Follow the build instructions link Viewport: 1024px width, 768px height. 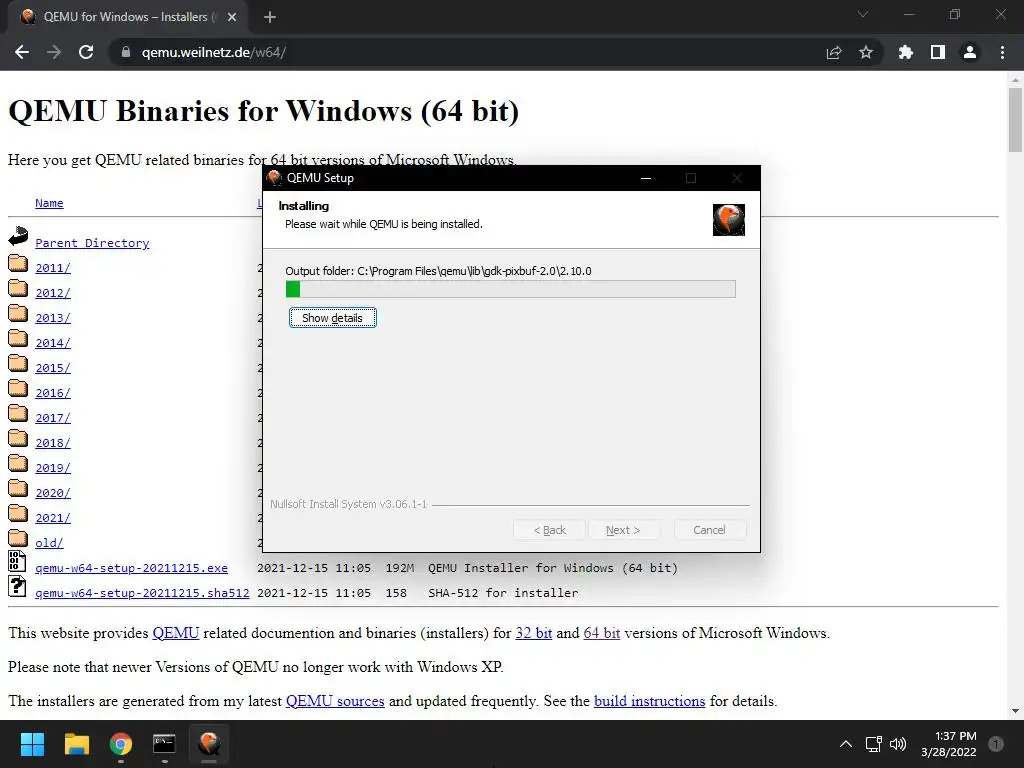pyautogui.click(x=649, y=701)
